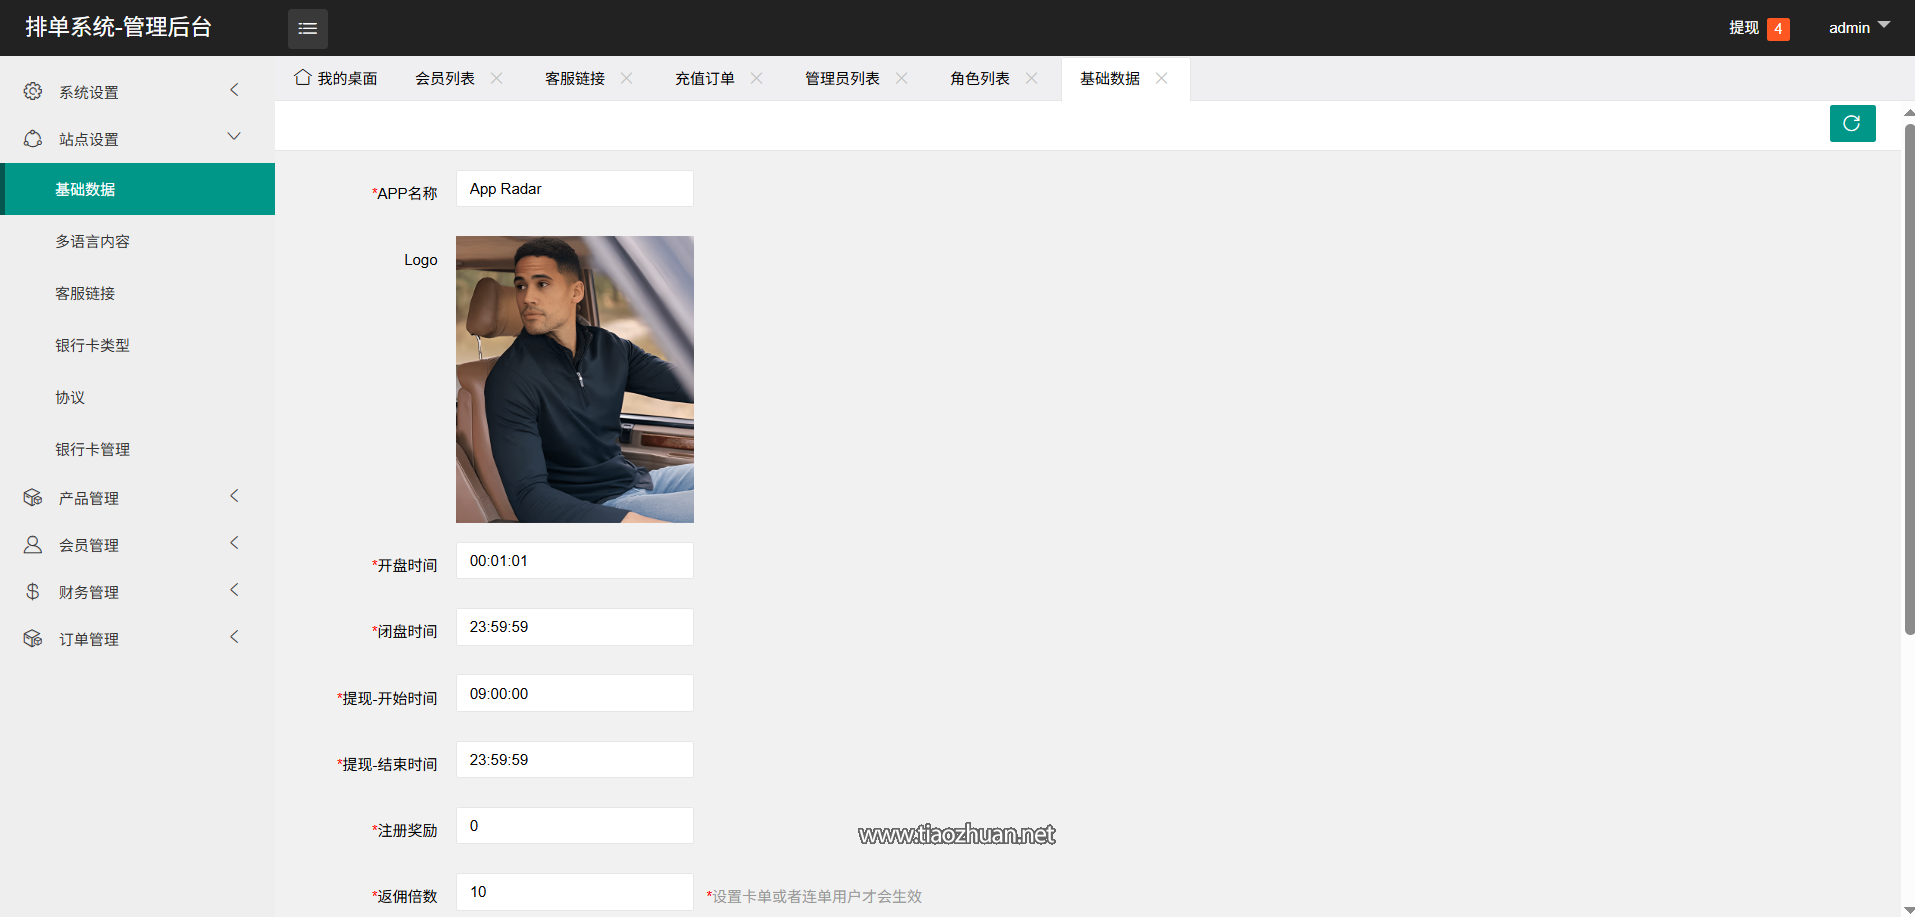Viewport: 1915px width, 917px height.
Task: Click the 系统设置 gear icon
Action: (x=32, y=90)
